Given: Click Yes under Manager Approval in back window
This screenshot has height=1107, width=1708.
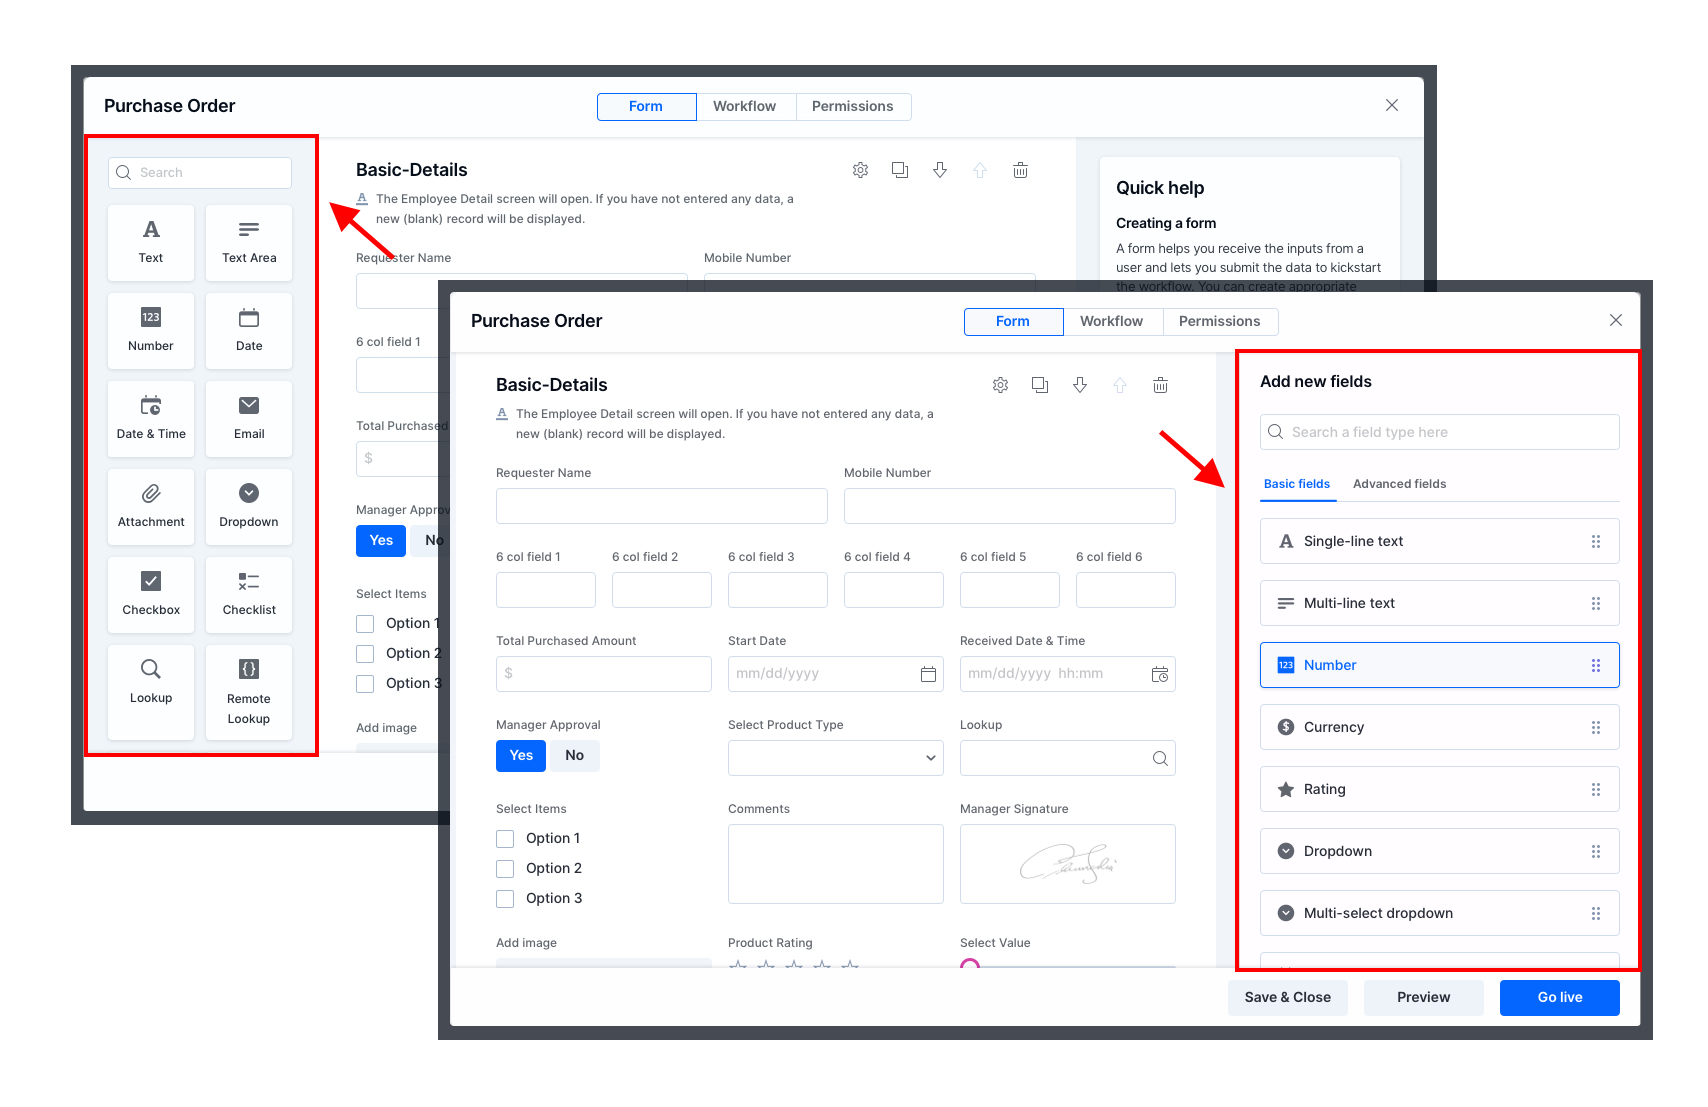Looking at the screenshot, I should coord(381,541).
